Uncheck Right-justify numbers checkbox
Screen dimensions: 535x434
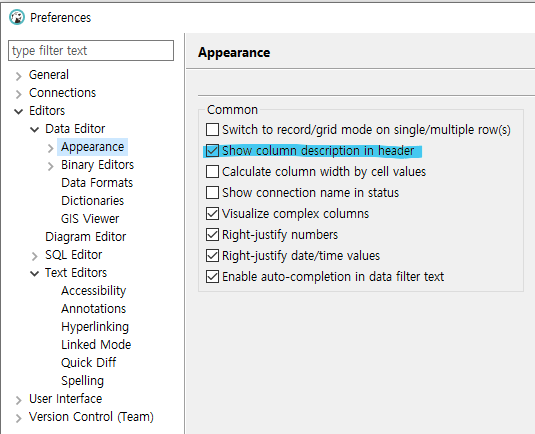click(212, 234)
